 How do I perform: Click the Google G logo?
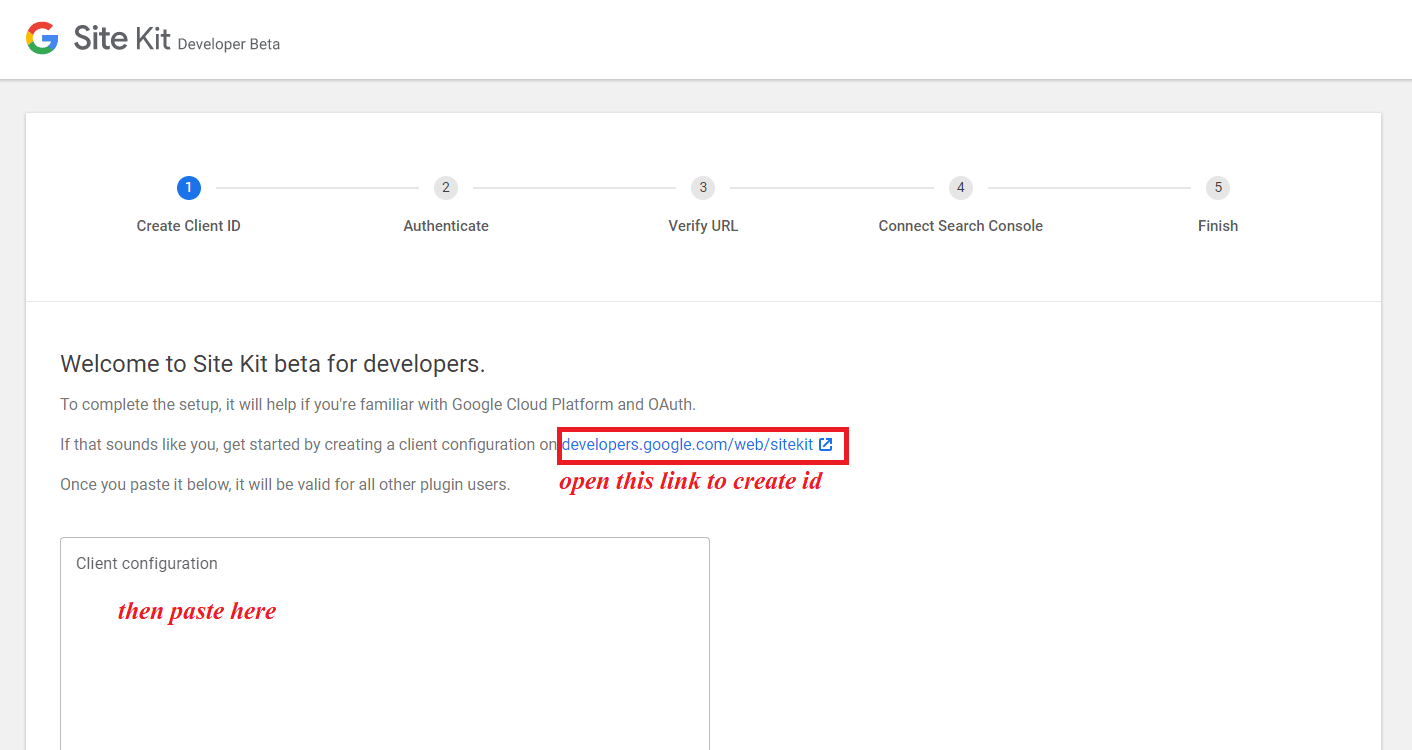(42, 39)
